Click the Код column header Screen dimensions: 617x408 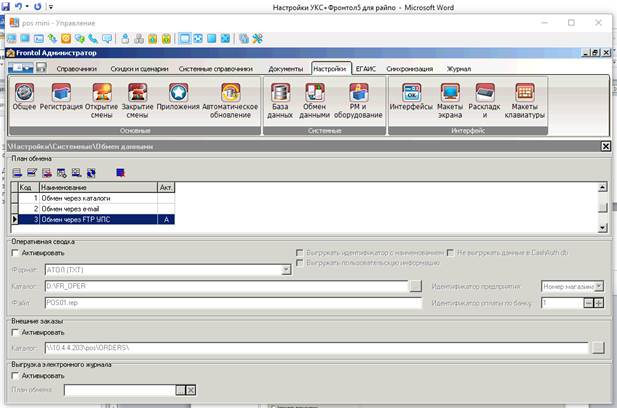coord(28,188)
